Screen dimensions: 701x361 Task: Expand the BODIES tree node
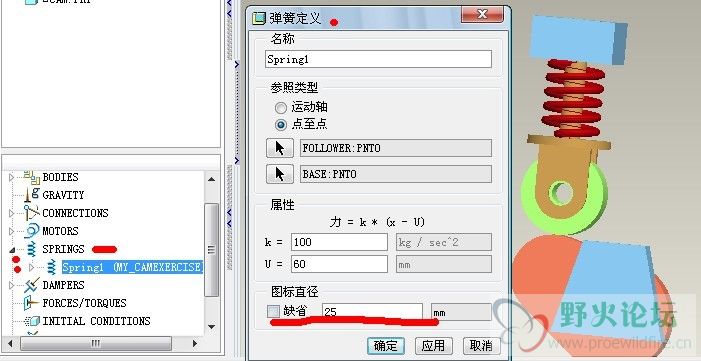click(x=12, y=178)
